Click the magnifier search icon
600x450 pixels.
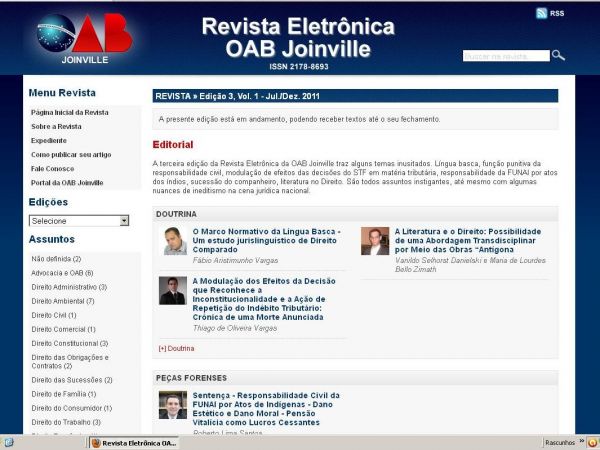(x=558, y=55)
